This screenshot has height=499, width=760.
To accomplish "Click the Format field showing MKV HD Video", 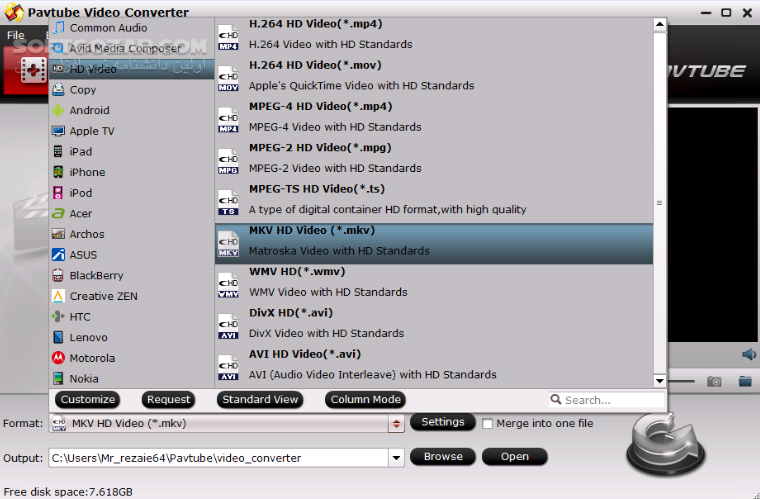I will point(218,424).
